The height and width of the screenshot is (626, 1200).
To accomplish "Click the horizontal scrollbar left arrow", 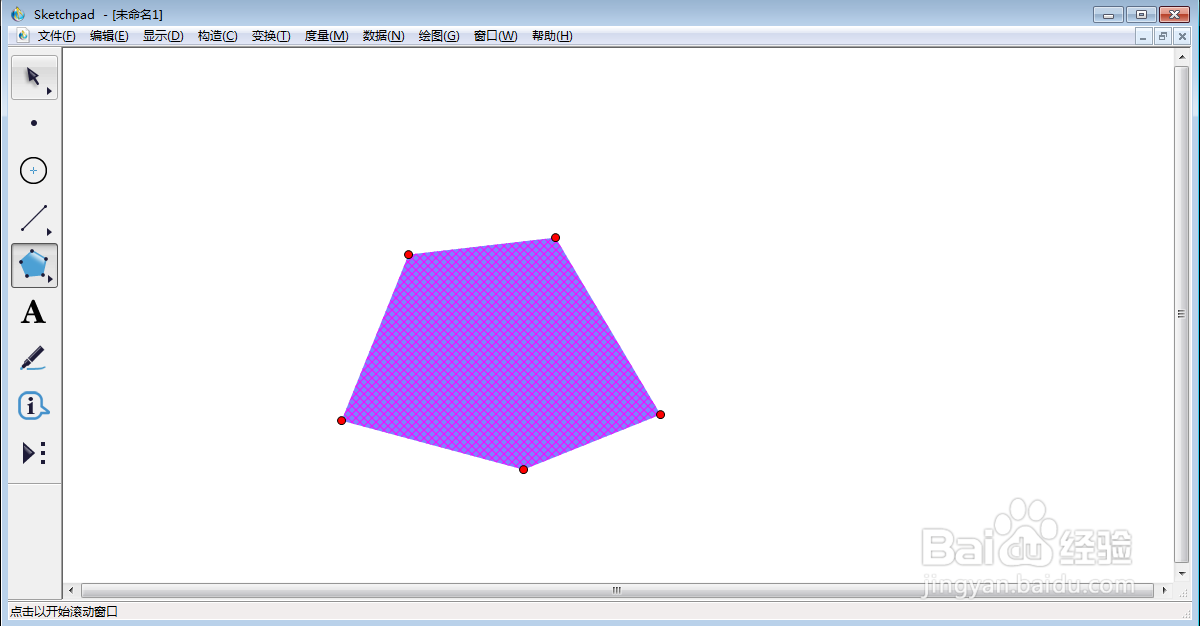I will click(x=70, y=591).
